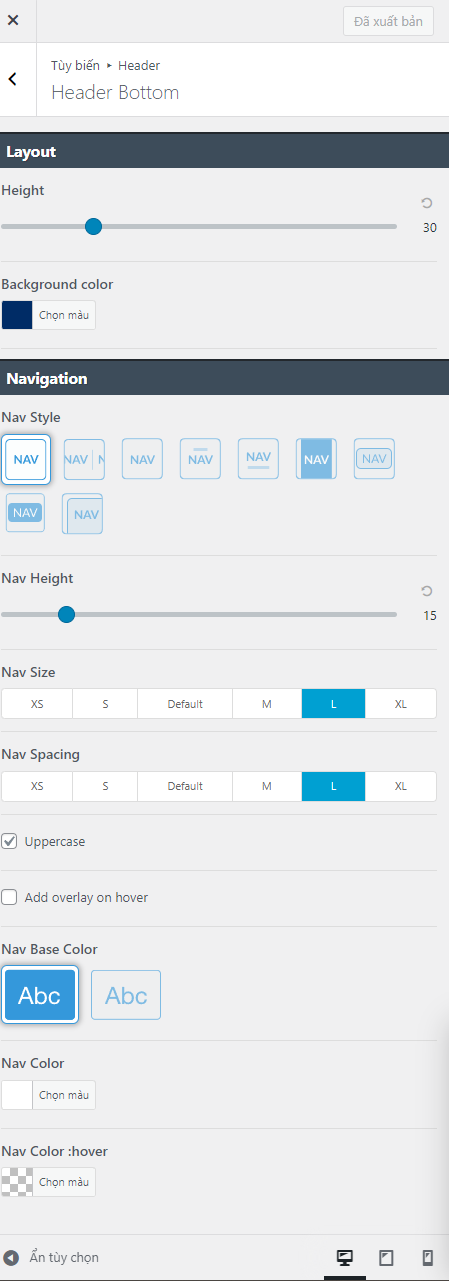Open the Nav Color :hover chooser
Viewport: 449px width, 1281px height.
48,1182
